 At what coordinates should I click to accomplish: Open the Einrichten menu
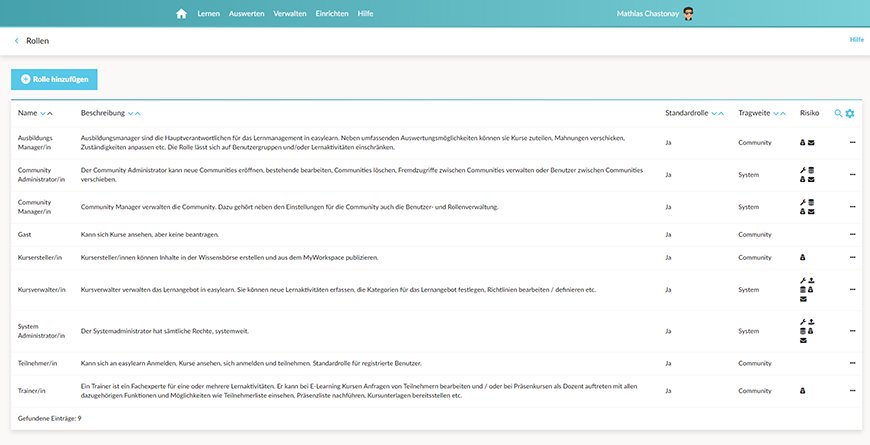point(332,14)
